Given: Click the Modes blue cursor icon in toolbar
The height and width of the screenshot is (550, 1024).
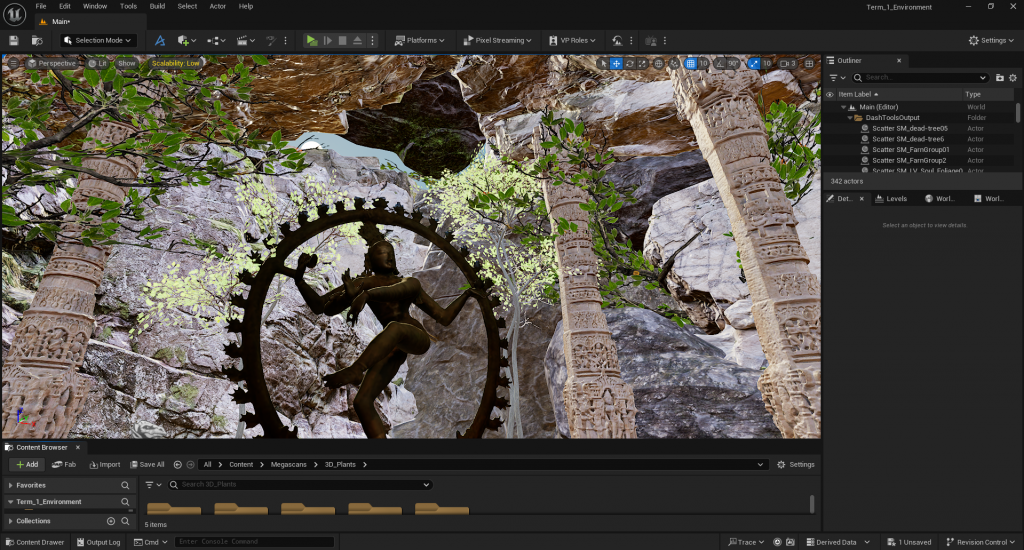Looking at the screenshot, I should click(160, 40).
